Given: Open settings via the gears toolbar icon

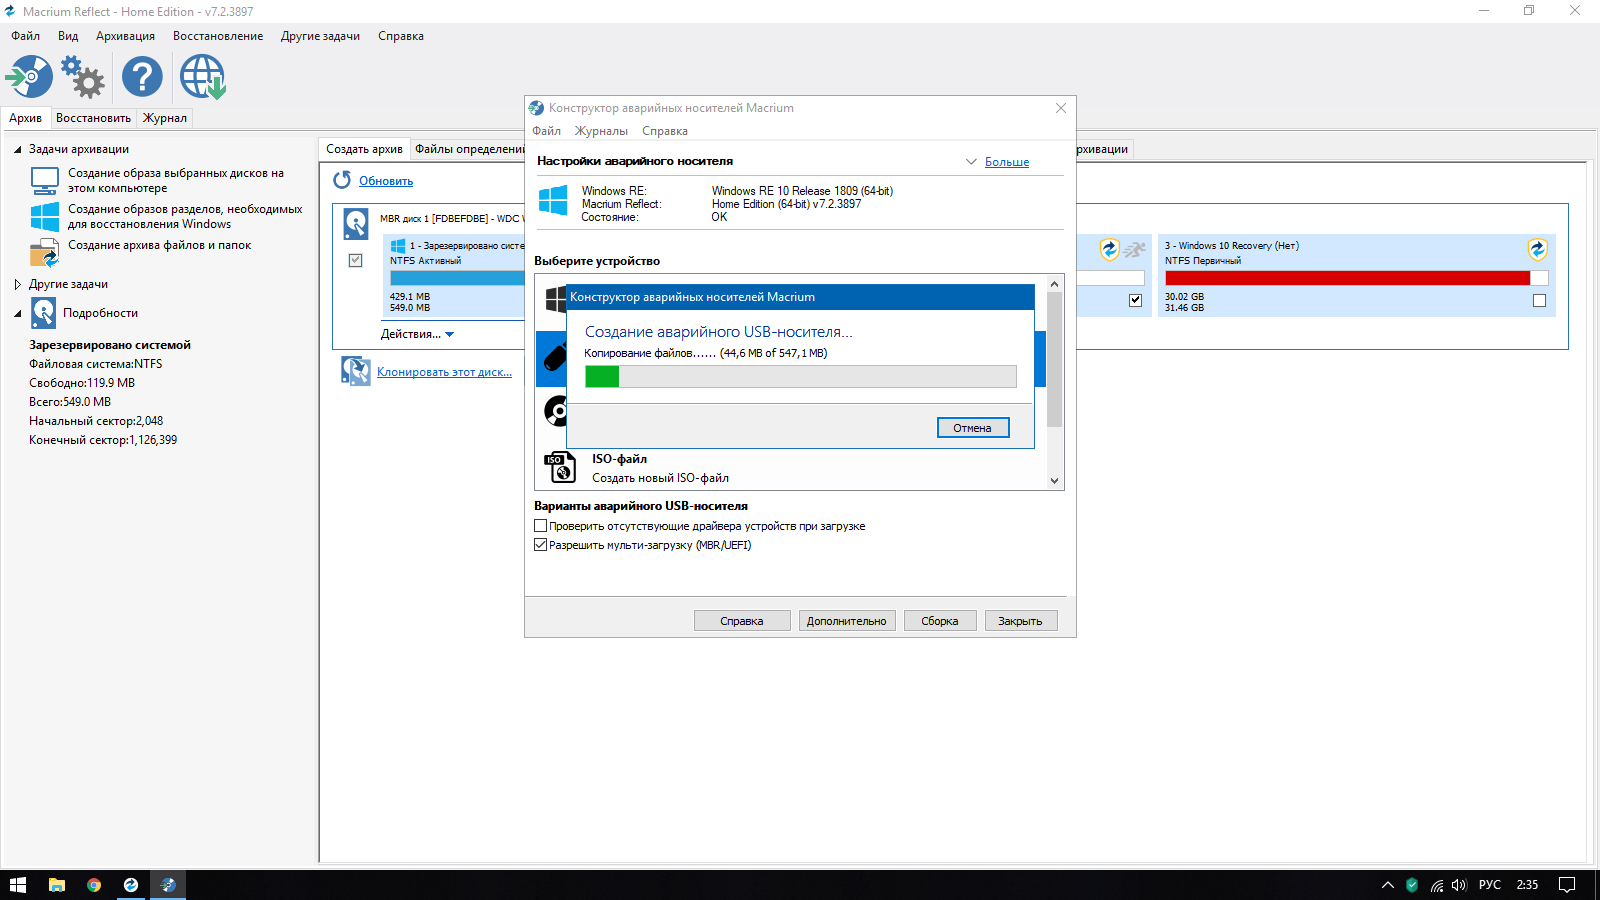Looking at the screenshot, I should tap(83, 77).
